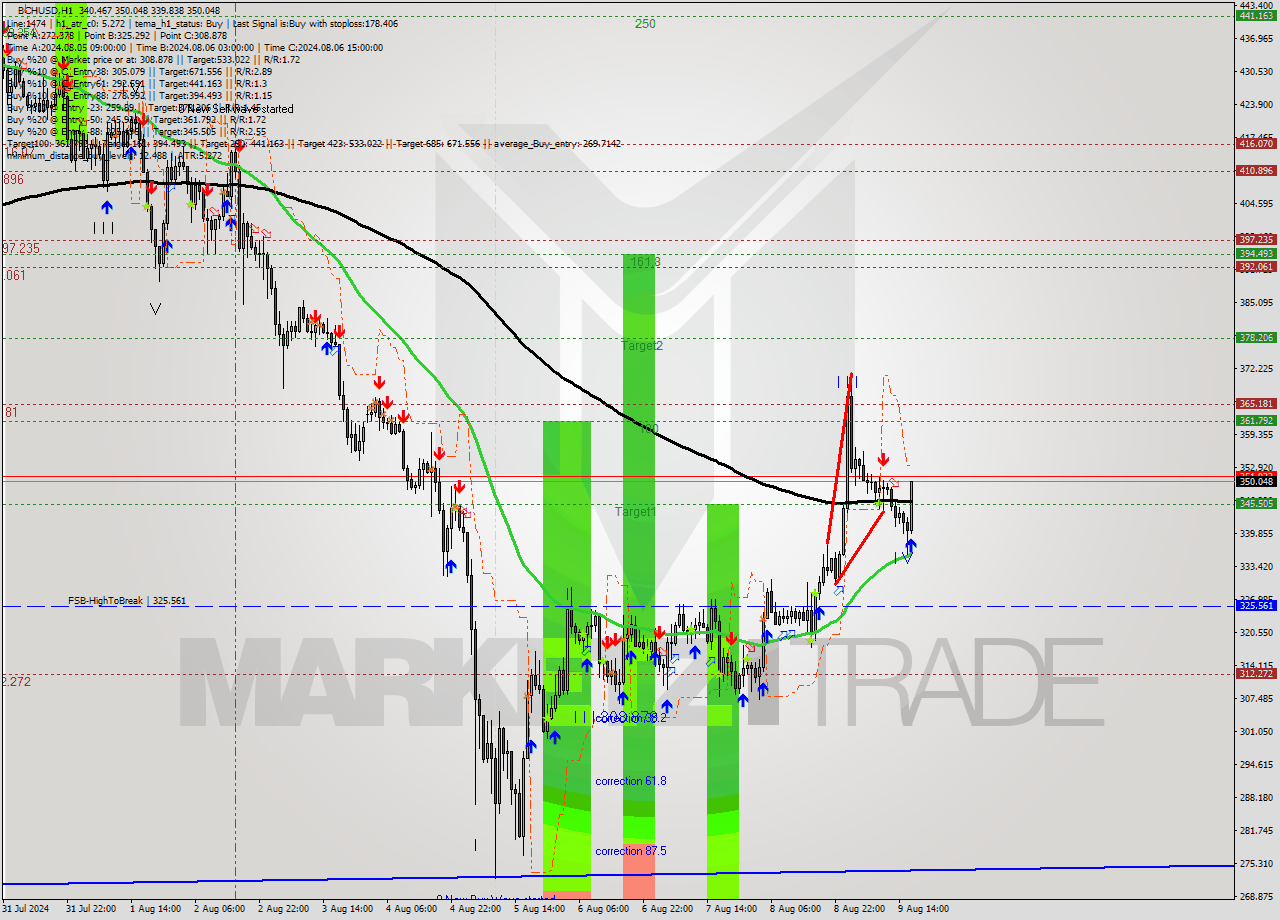Click the 339.825 price axis value
Viewport: 1280px width, 920px height.
[x=1256, y=533]
